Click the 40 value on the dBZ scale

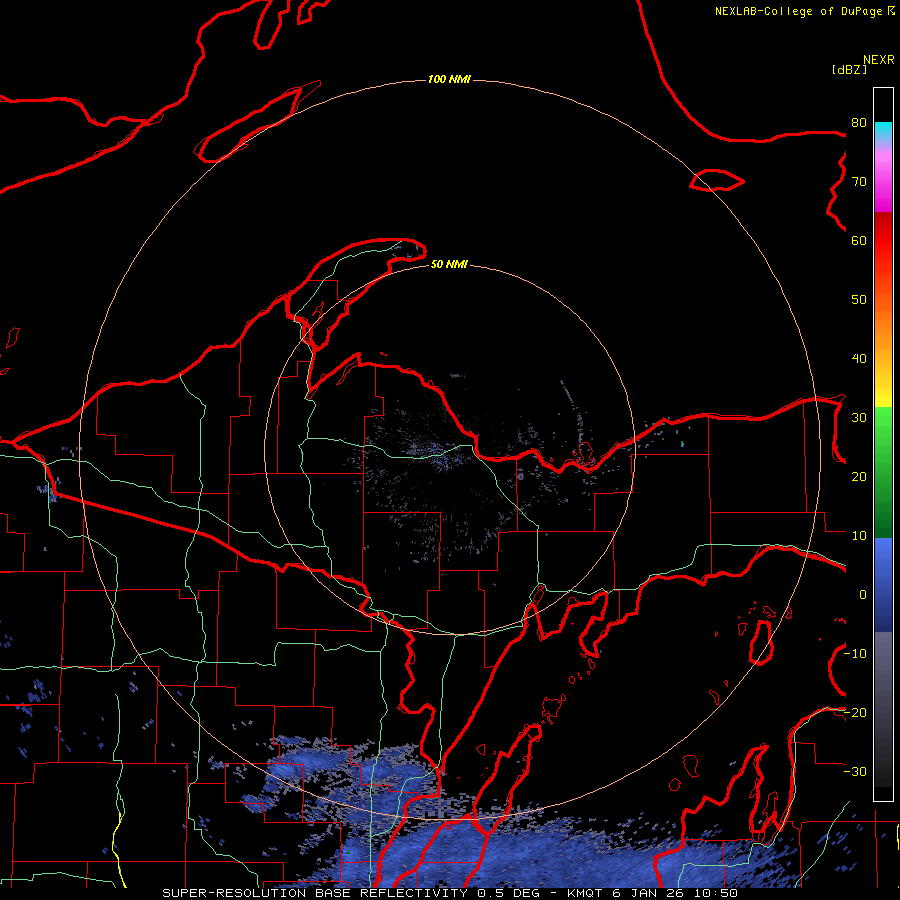(859, 359)
